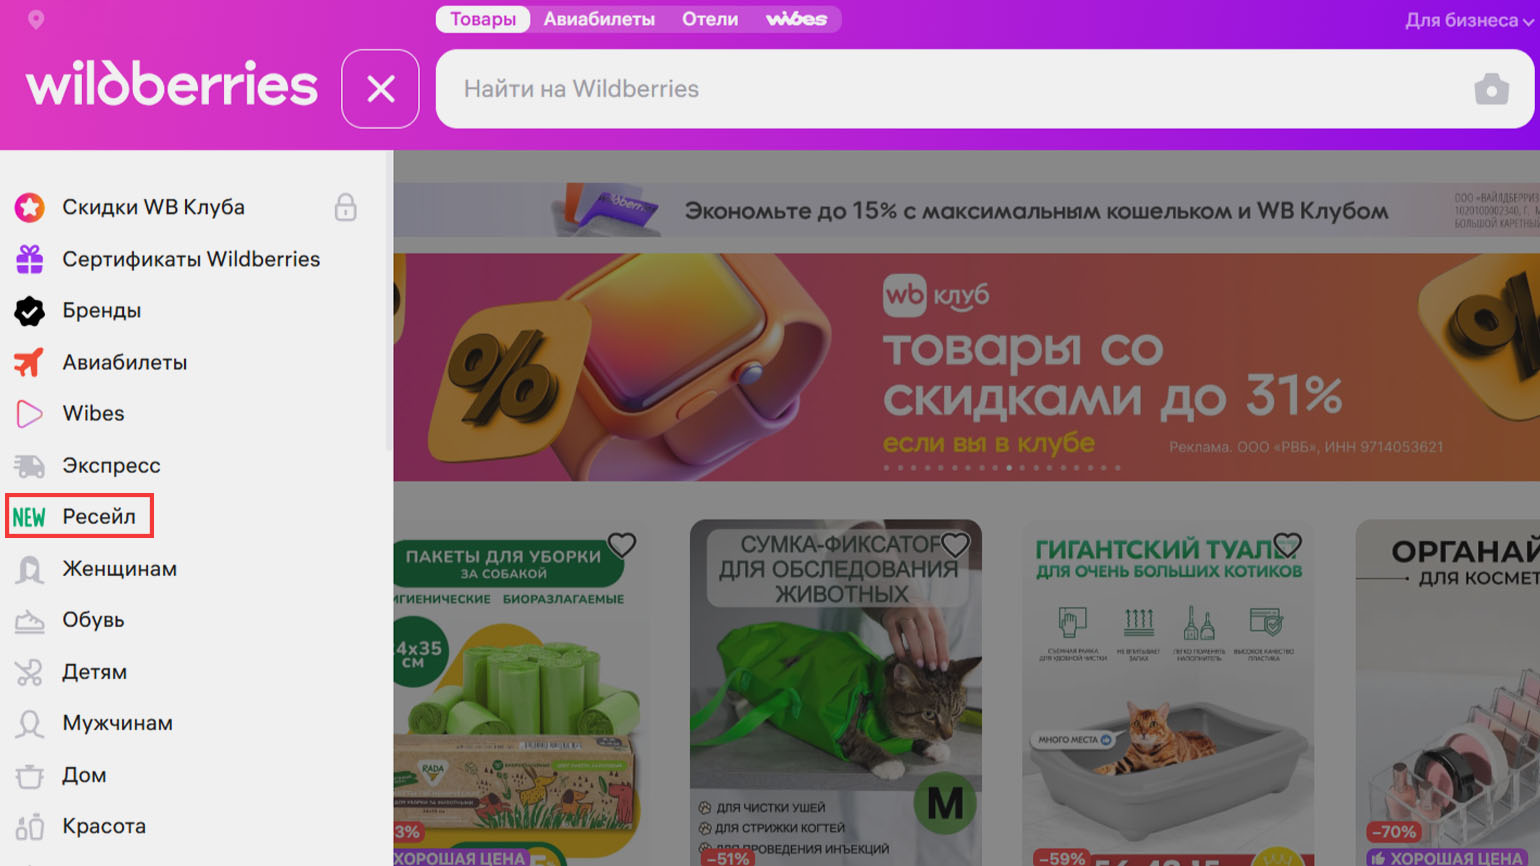The height and width of the screenshot is (866, 1540).
Task: Click the highlighted banner carousel dot
Action: [1009, 468]
